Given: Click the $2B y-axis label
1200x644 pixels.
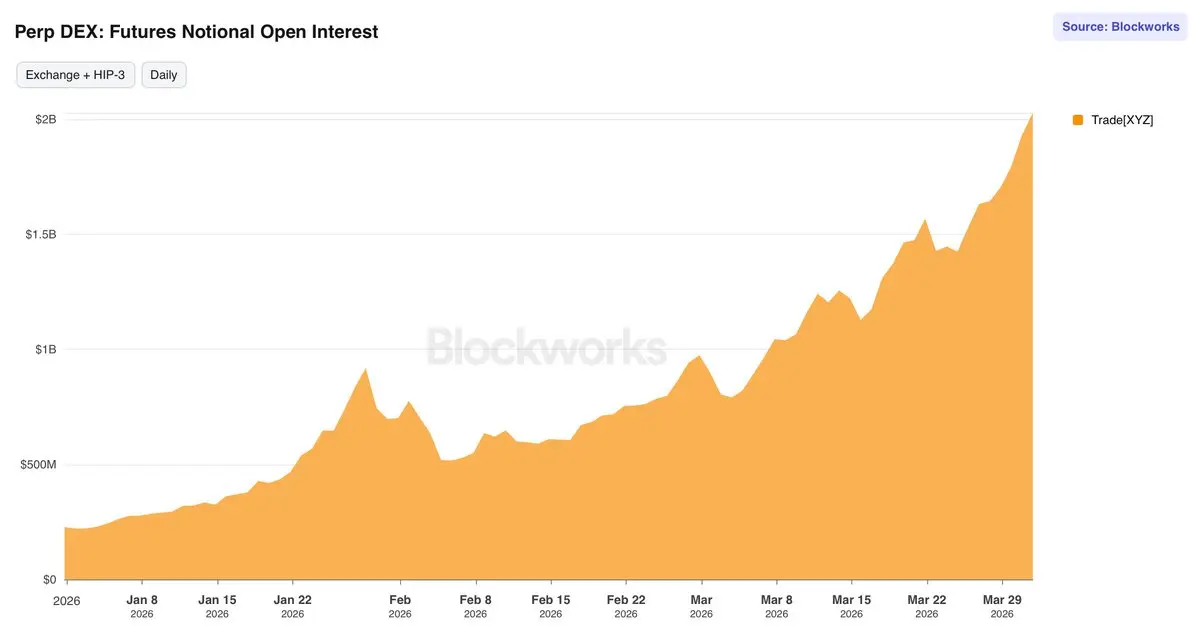Looking at the screenshot, I should click(x=46, y=119).
